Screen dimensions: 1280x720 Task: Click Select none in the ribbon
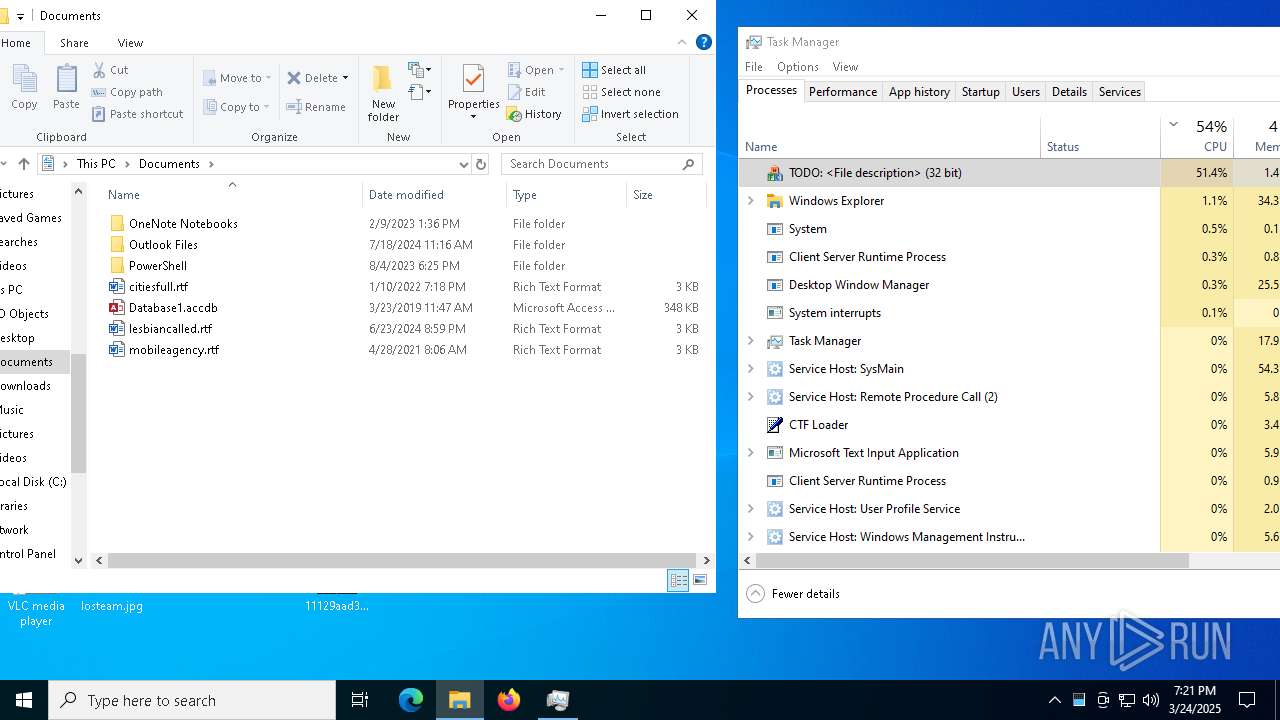621,92
